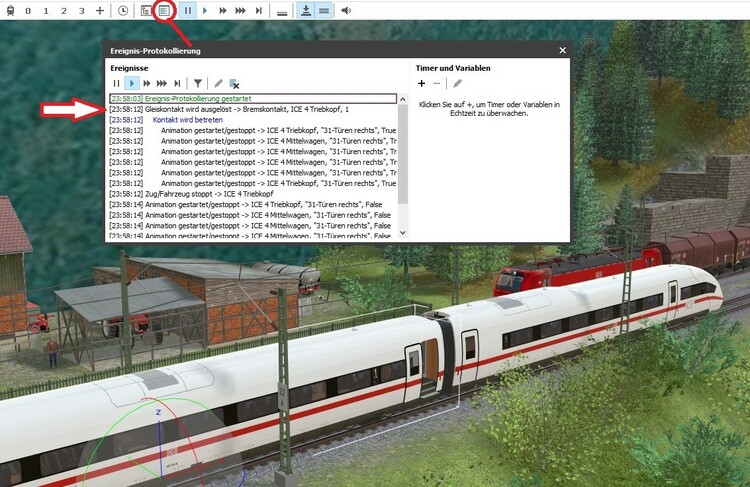Click the 'Ereignisse' heading

coord(129,68)
